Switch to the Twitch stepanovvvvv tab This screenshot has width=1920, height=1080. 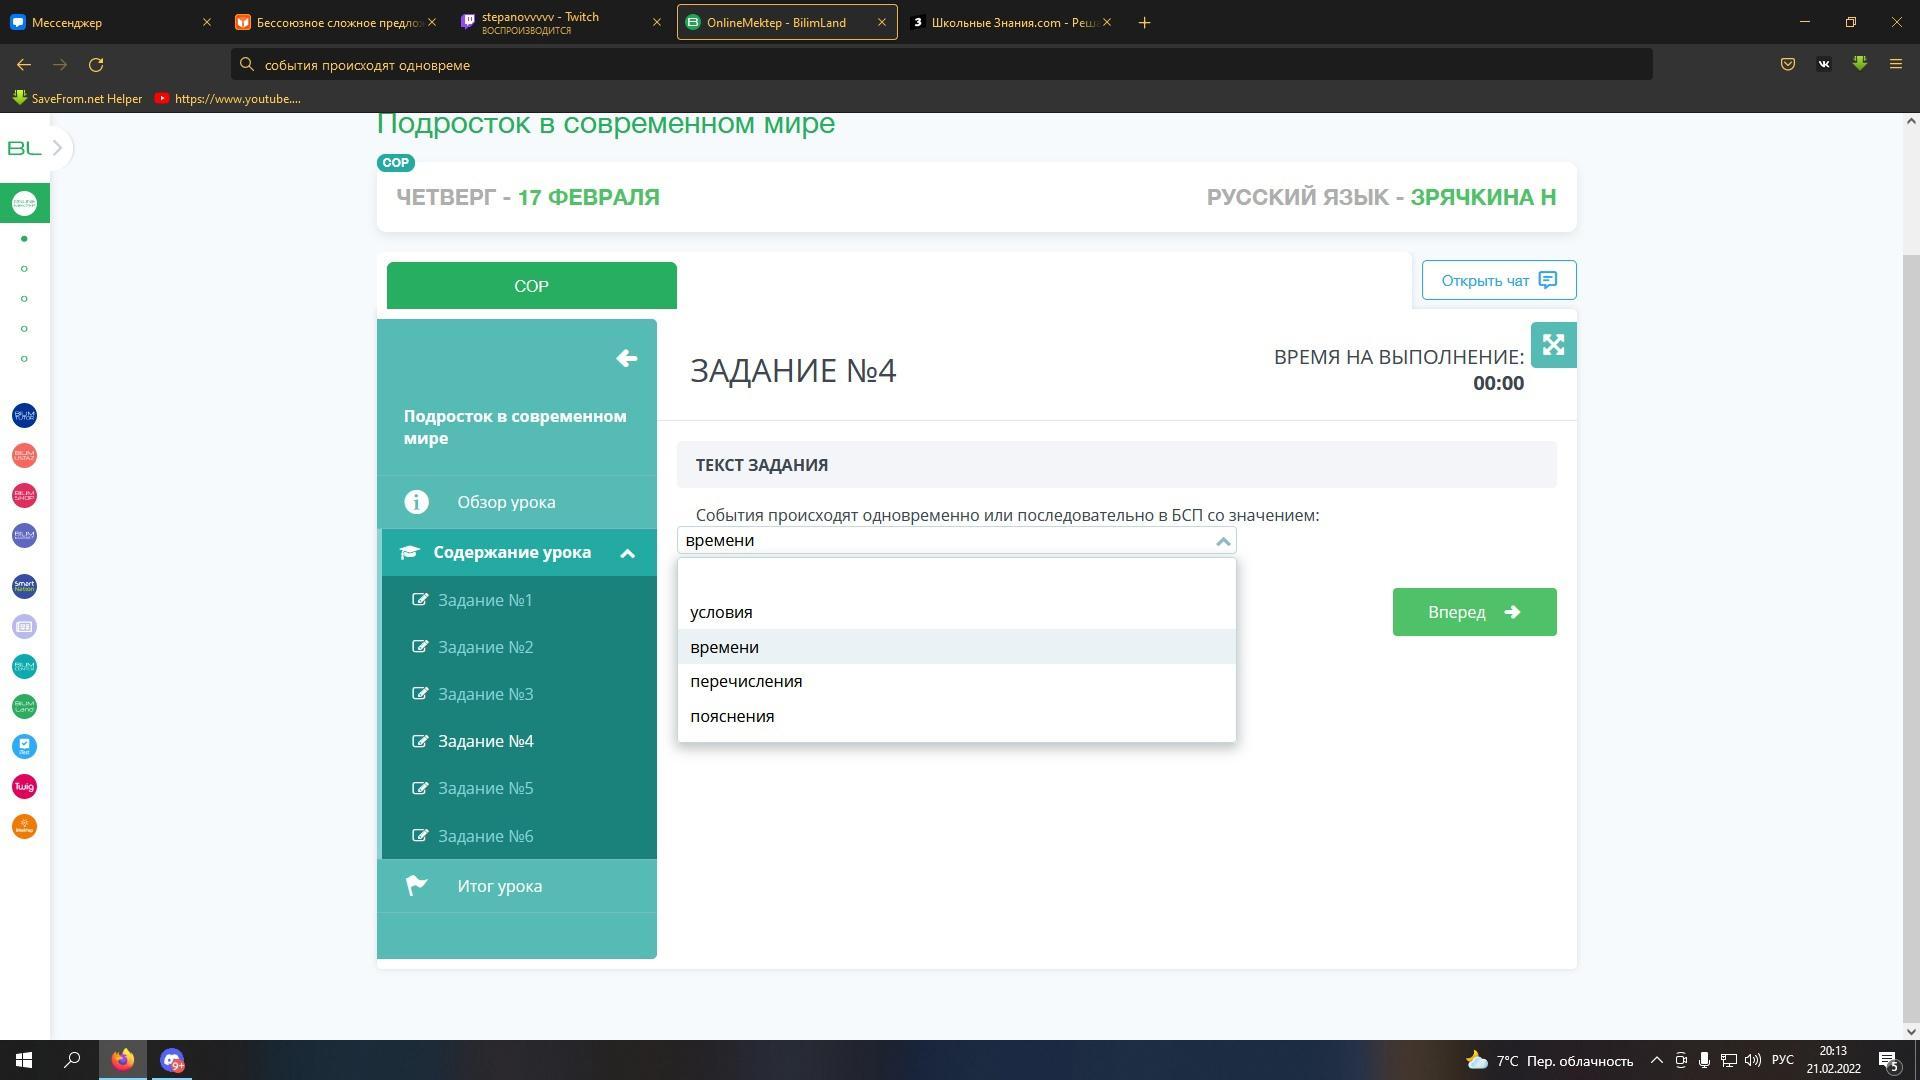click(x=558, y=22)
